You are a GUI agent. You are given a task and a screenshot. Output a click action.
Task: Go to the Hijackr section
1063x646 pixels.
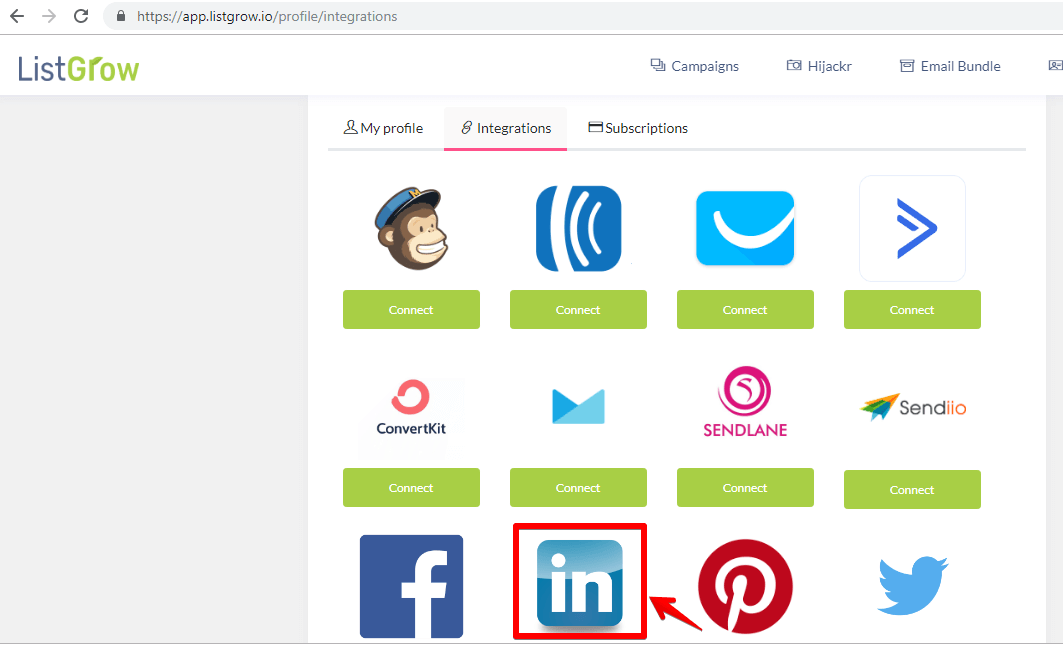pyautogui.click(x=818, y=66)
